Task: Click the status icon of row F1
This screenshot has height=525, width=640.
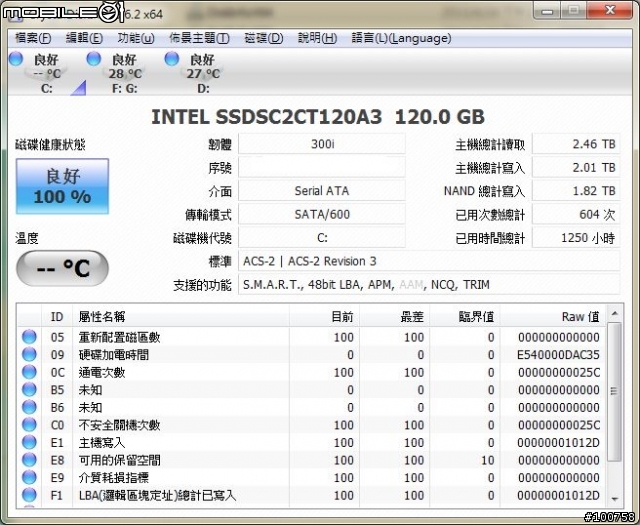Action: pyautogui.click(x=29, y=495)
